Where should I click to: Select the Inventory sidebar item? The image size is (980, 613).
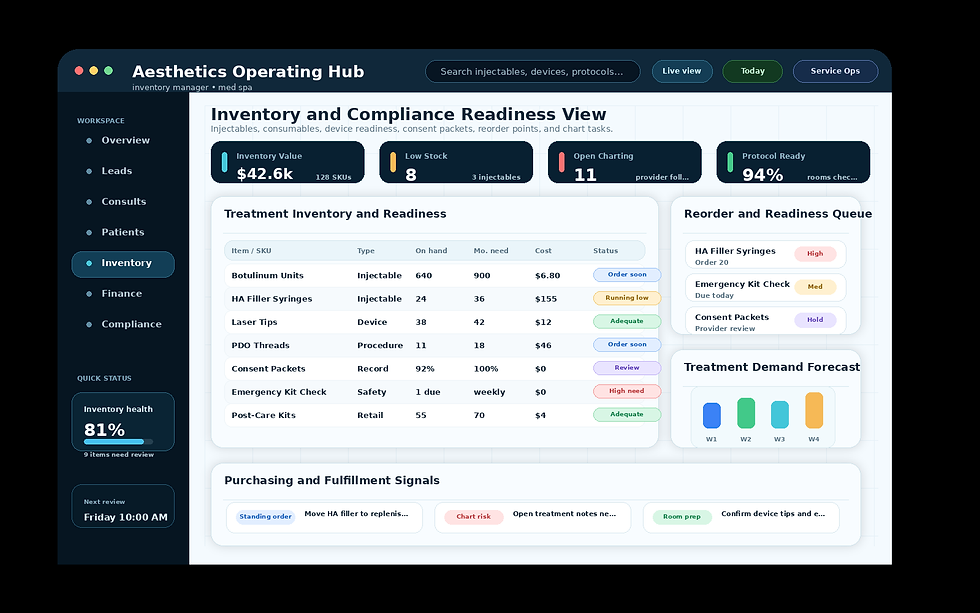point(123,264)
